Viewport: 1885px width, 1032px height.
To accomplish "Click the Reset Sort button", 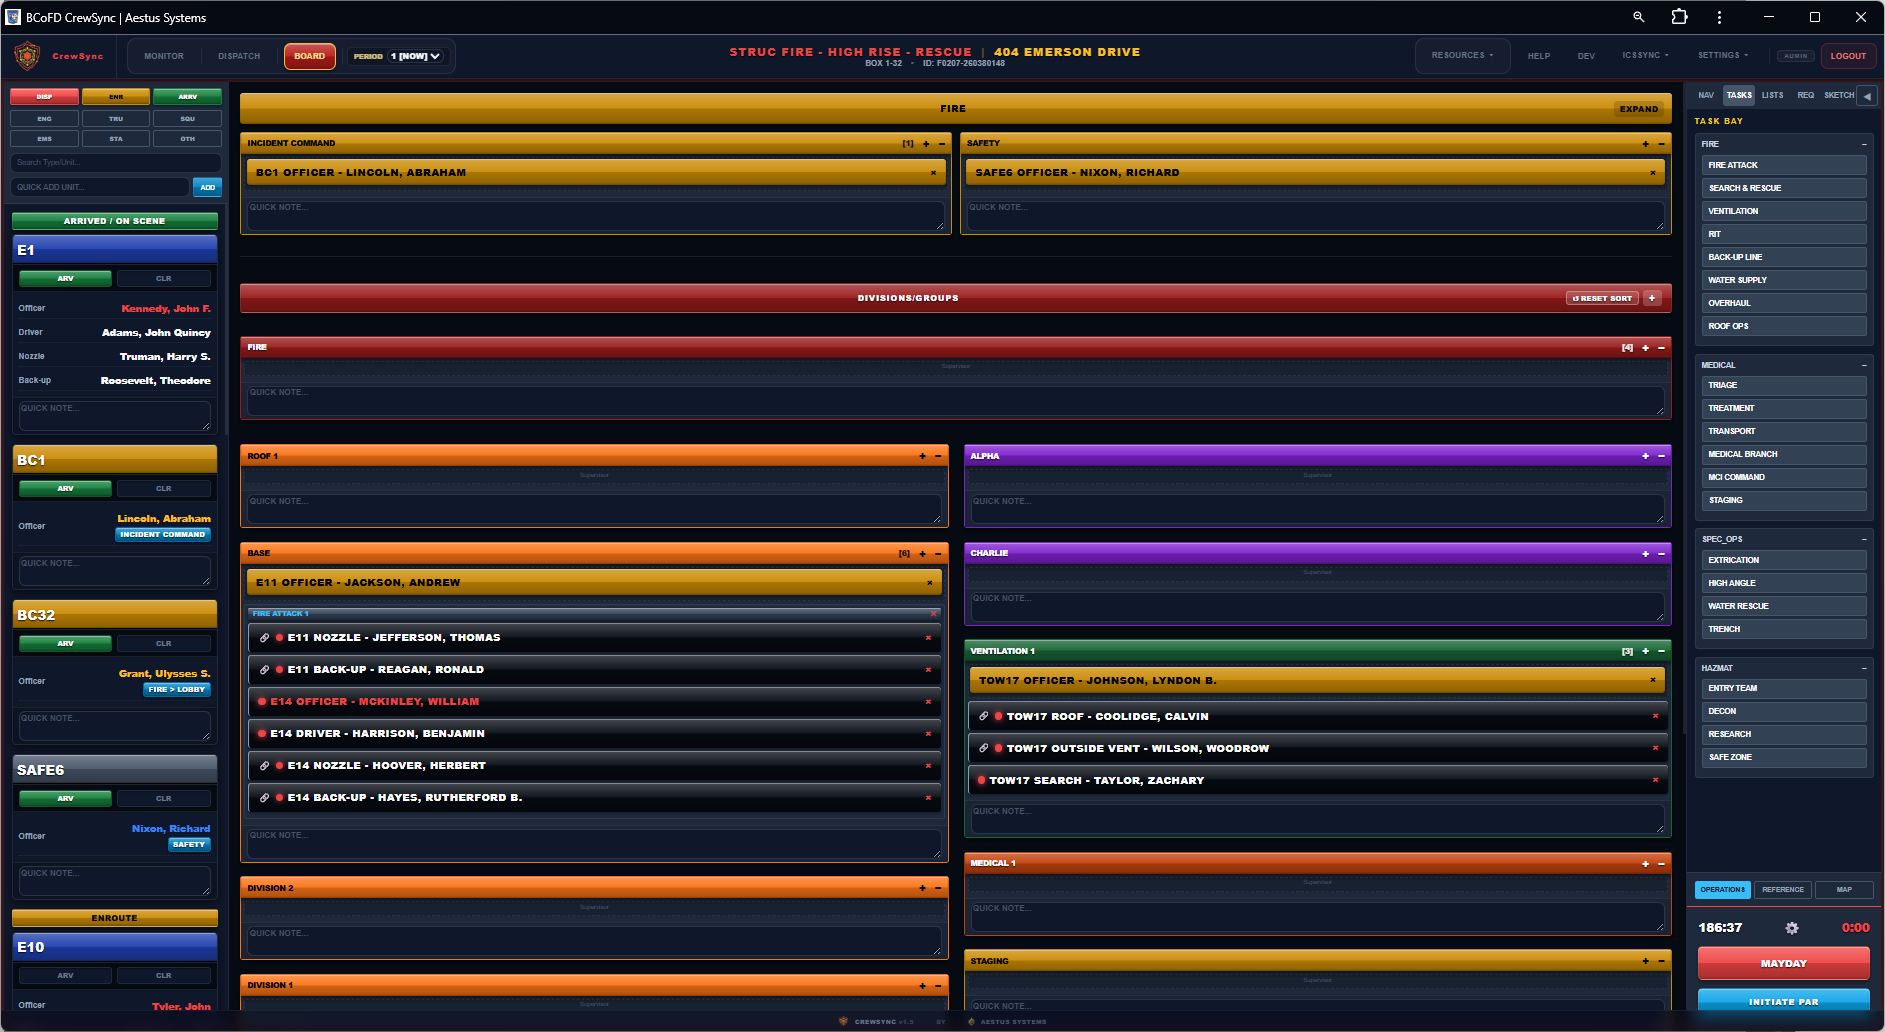I will coord(1602,298).
